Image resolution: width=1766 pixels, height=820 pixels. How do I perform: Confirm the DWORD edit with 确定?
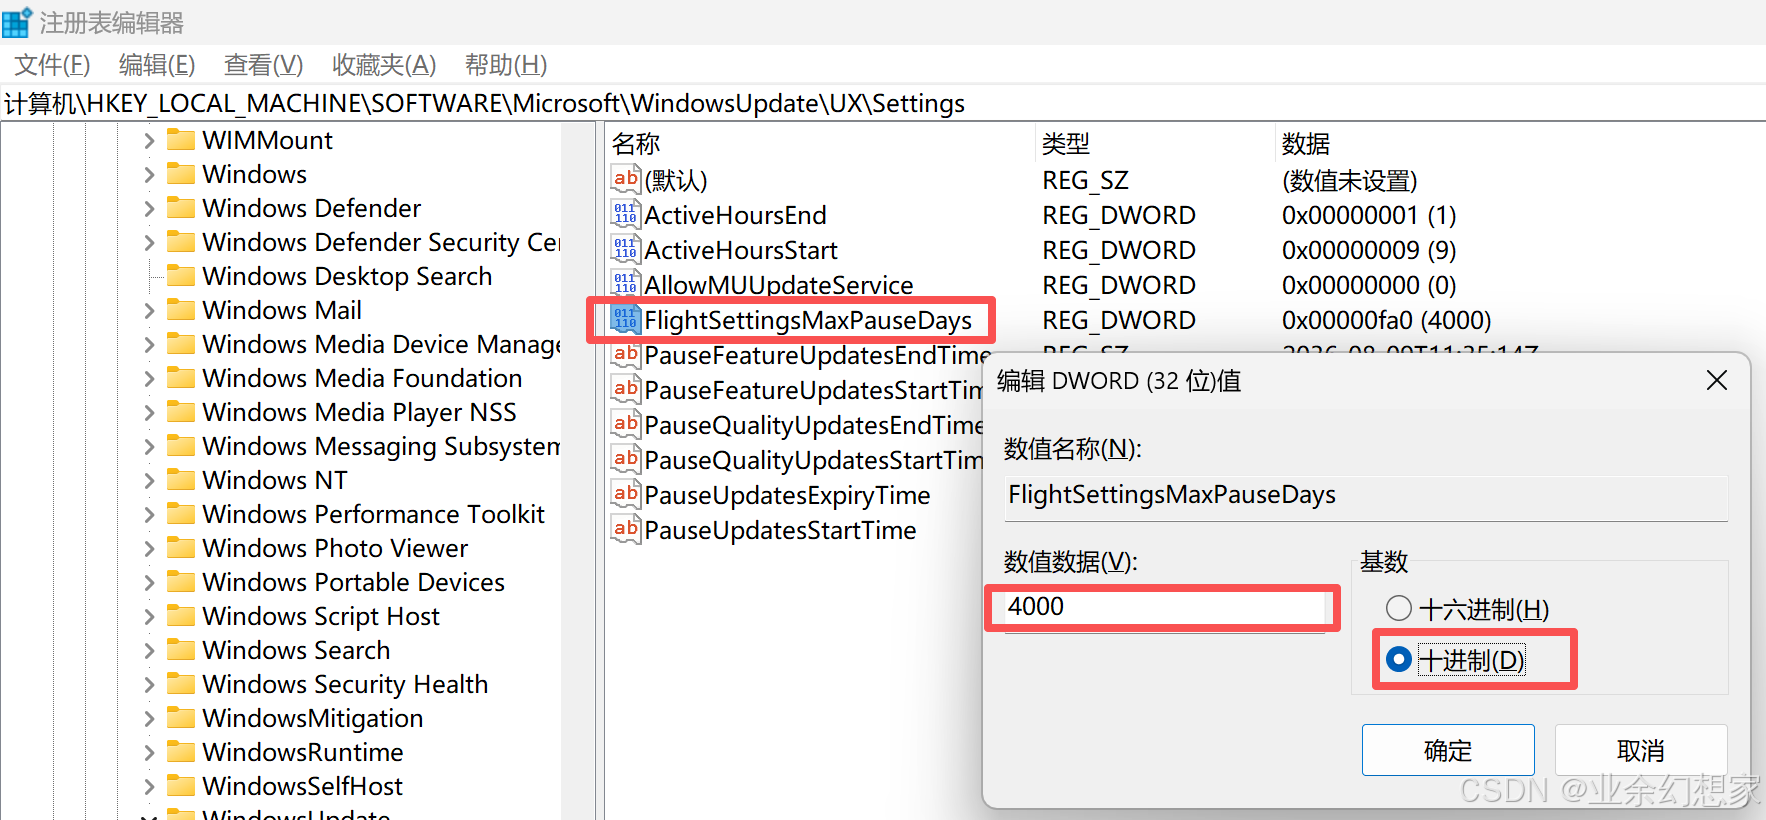1448,750
